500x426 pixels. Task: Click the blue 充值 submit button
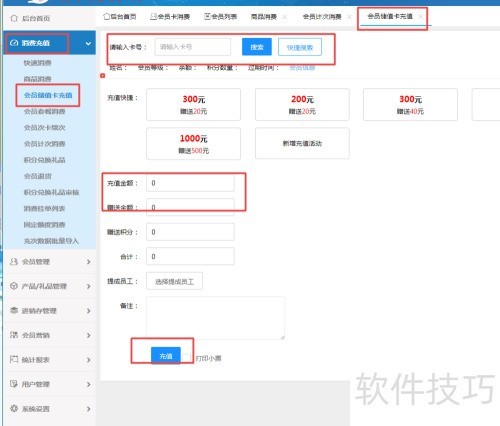pos(166,356)
